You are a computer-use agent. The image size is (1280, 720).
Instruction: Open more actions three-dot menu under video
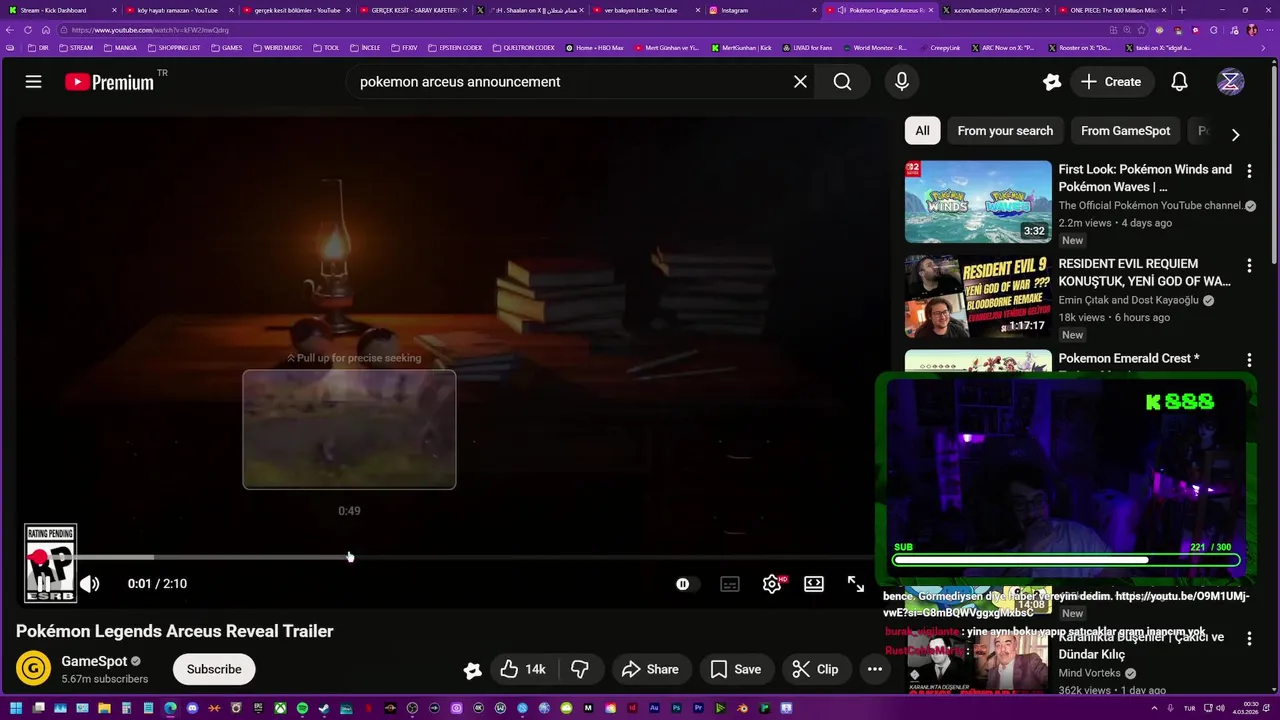pos(874,669)
